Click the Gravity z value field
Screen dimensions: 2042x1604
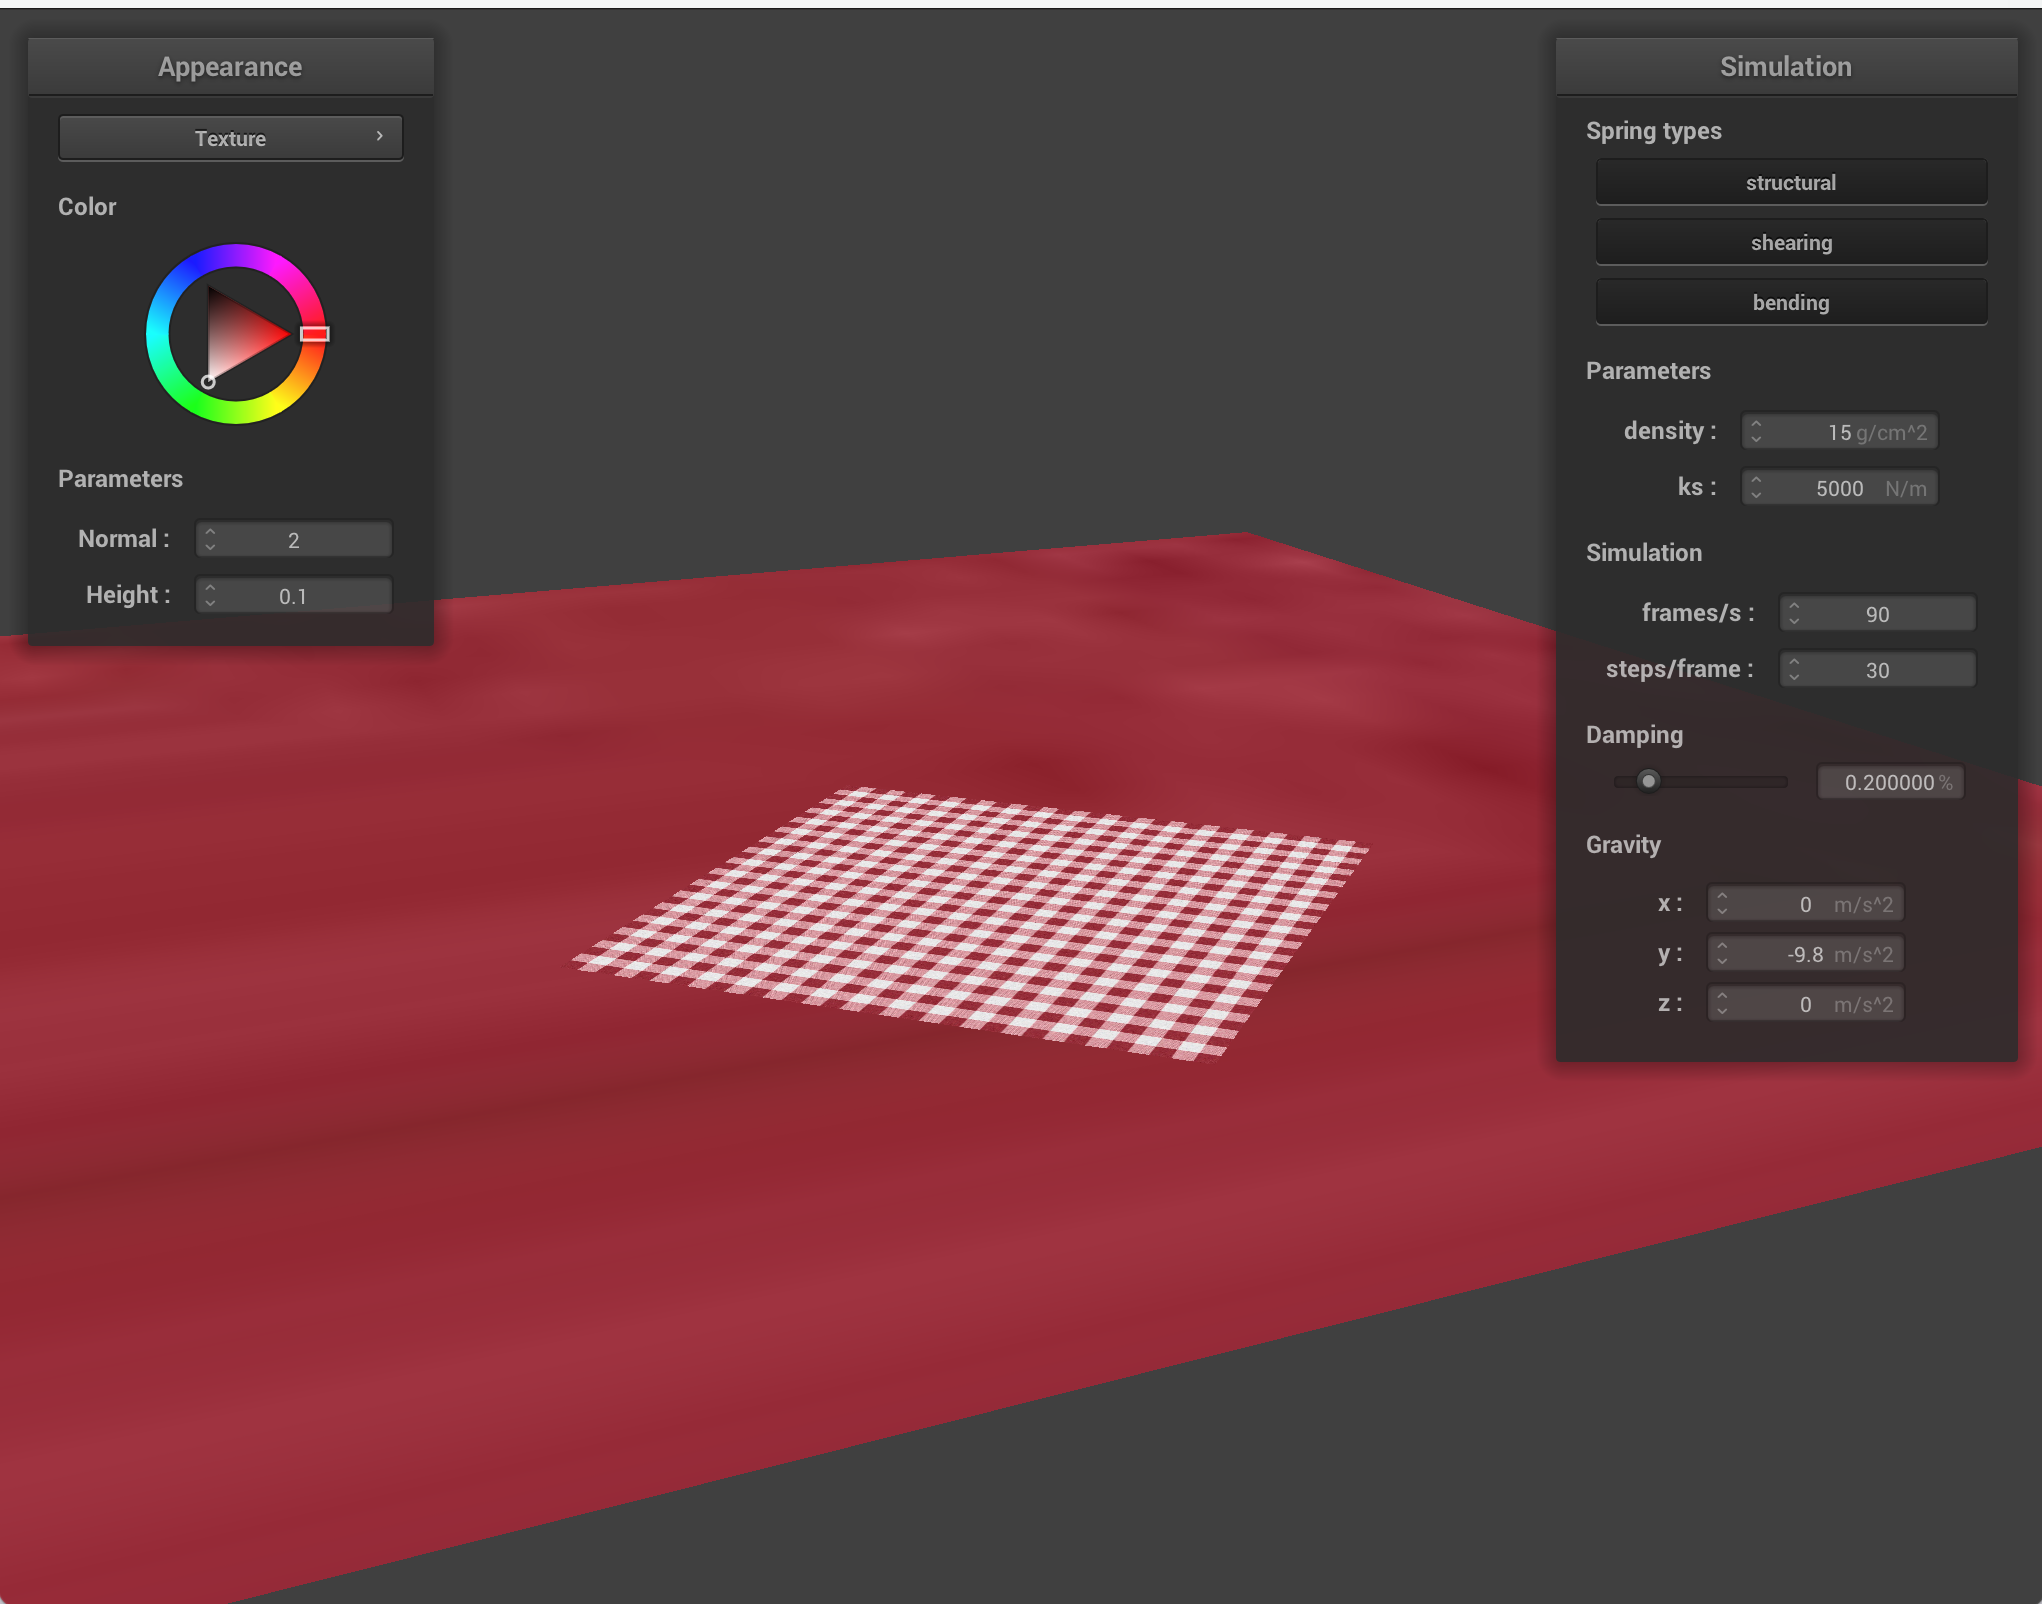(x=1805, y=1004)
